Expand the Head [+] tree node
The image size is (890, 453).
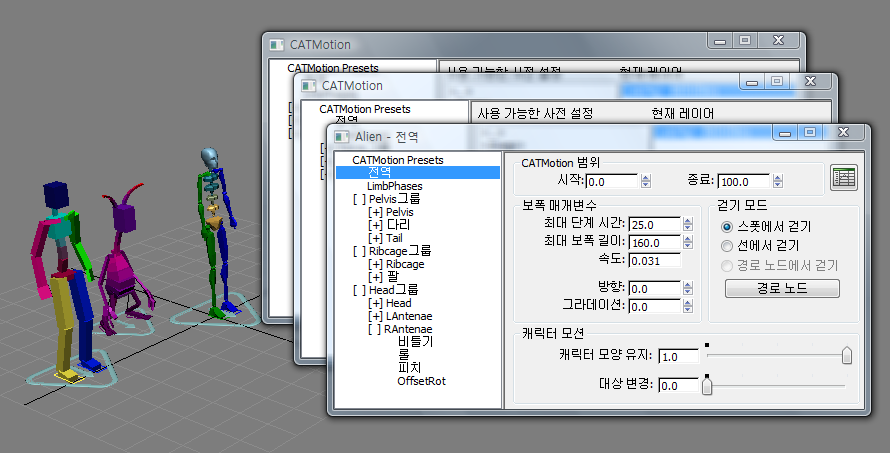375,303
